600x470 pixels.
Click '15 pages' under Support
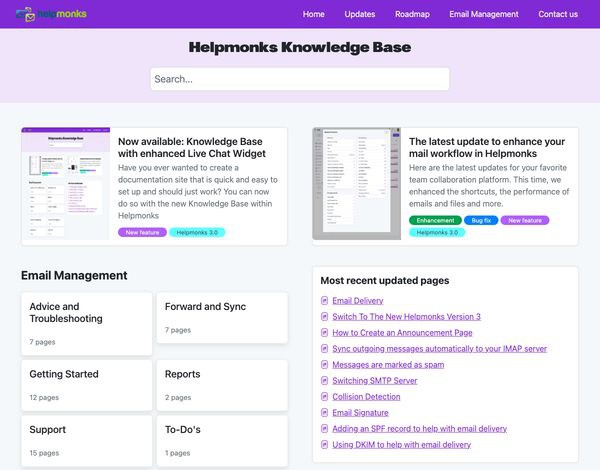coord(44,453)
